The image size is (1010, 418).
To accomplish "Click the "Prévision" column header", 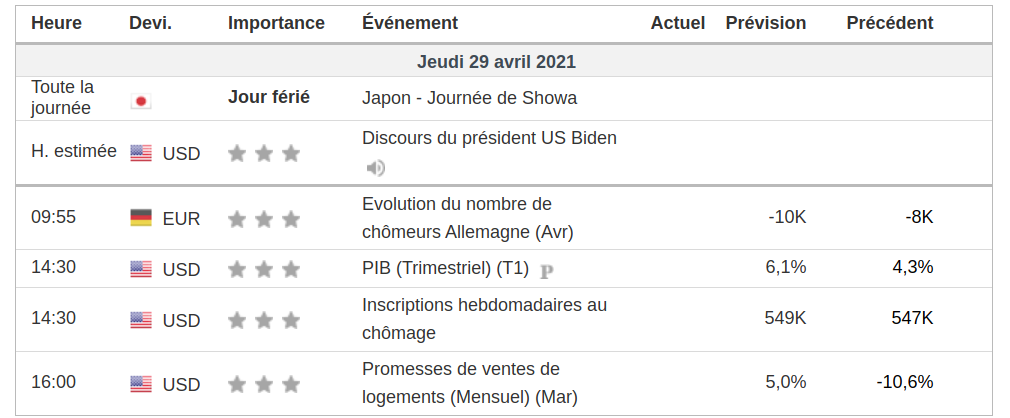I will (766, 22).
